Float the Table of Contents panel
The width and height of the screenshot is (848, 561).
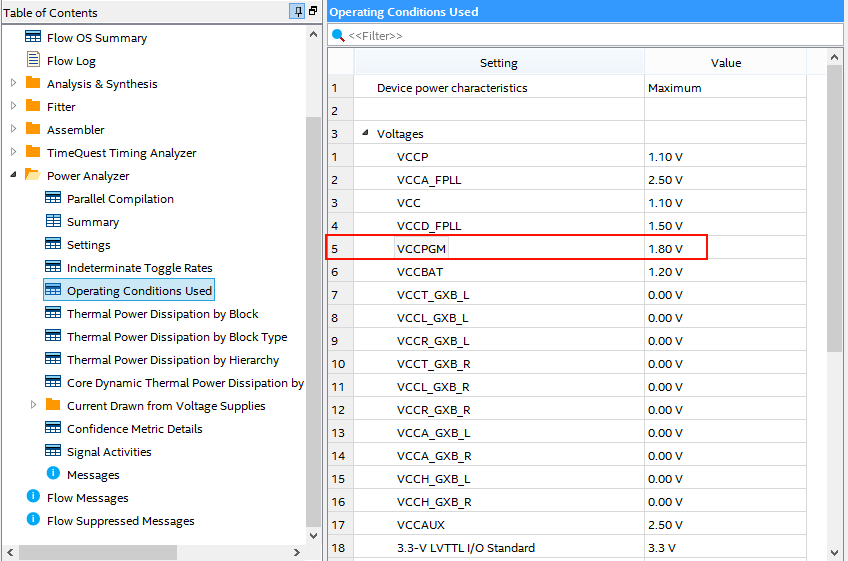313,12
